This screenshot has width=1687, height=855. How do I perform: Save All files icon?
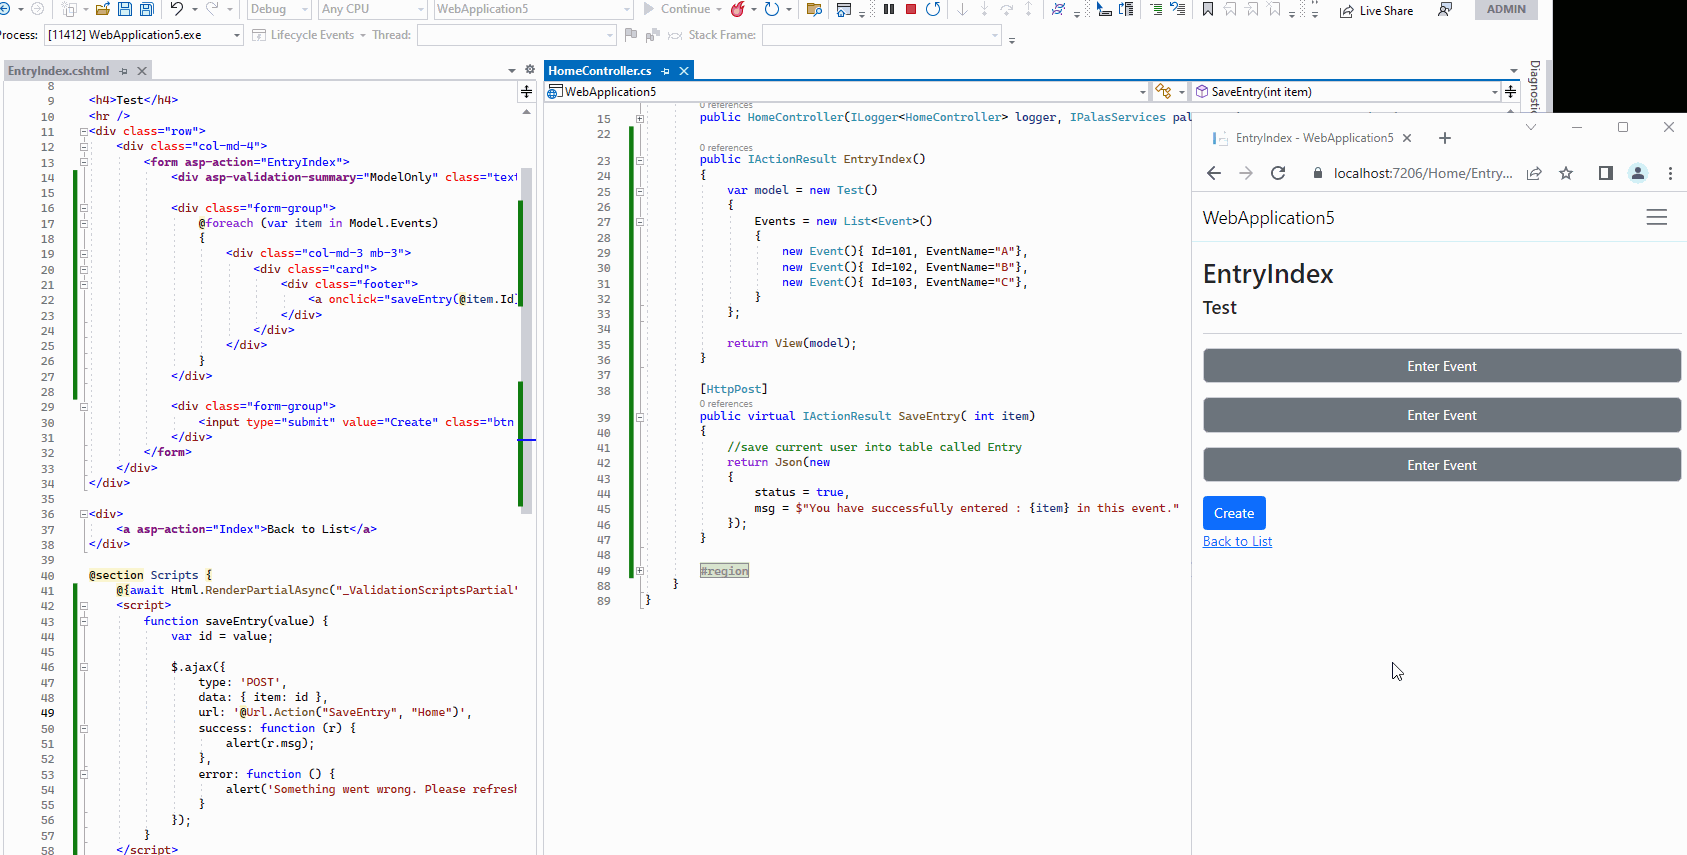pyautogui.click(x=146, y=9)
